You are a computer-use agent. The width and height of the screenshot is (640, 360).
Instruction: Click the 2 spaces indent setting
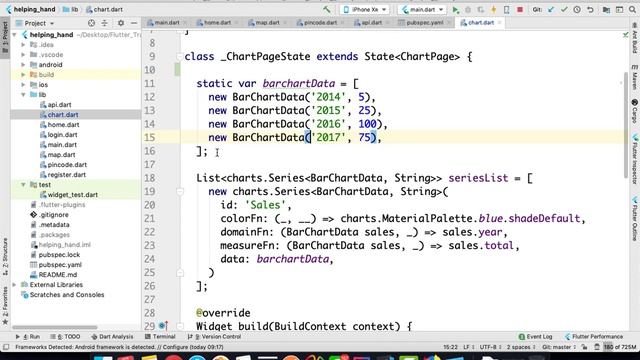[x=521, y=347]
